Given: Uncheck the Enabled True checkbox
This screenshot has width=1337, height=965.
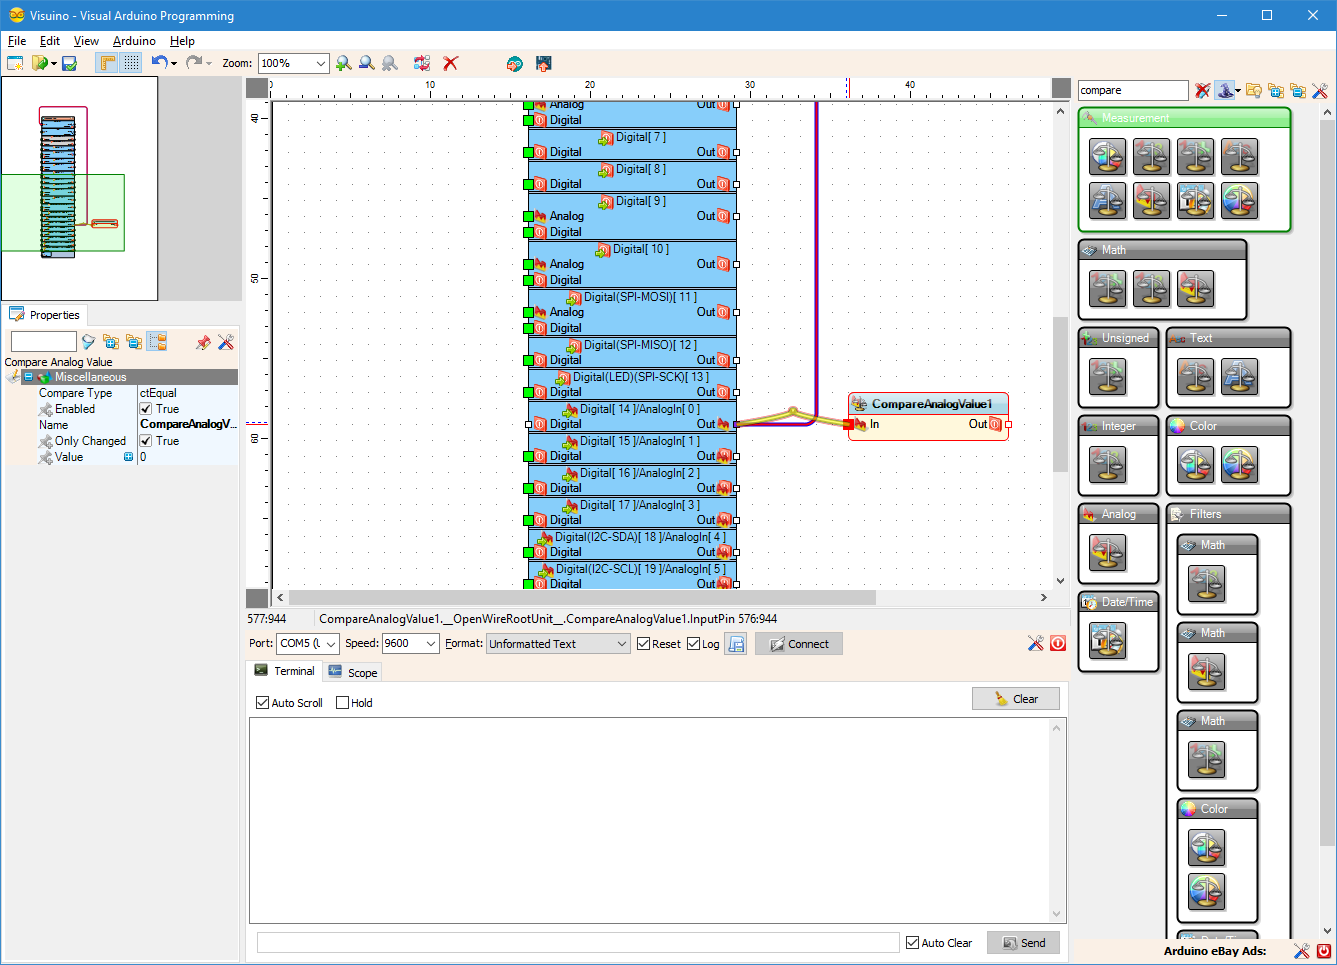Looking at the screenshot, I should 146,409.
